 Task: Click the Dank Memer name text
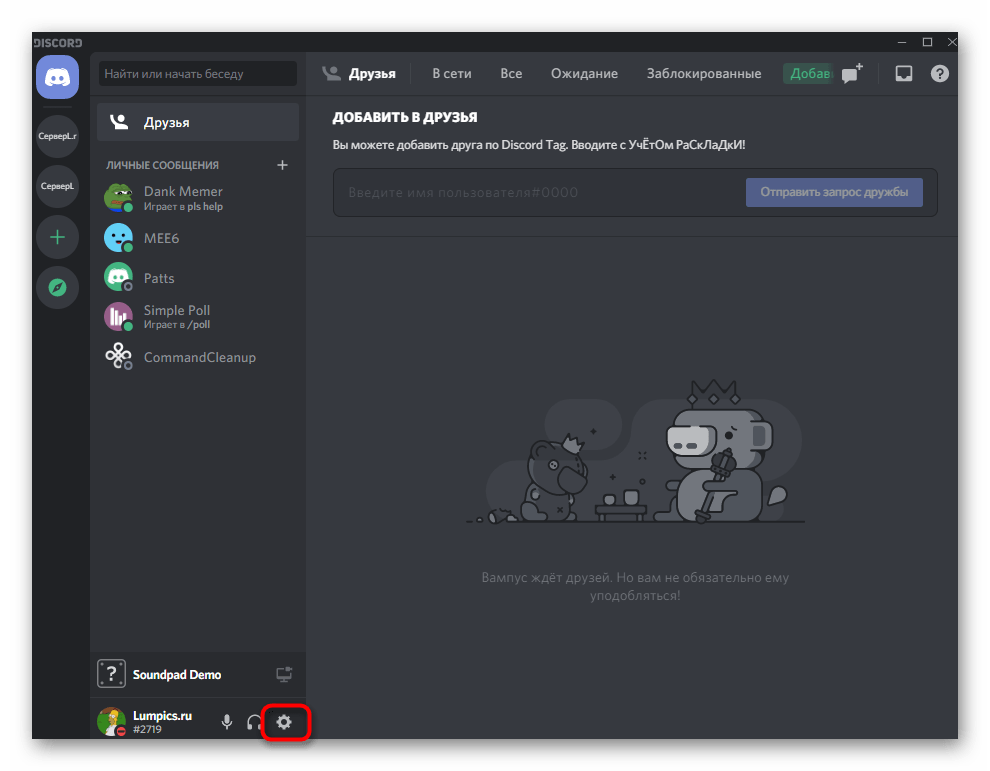tap(183, 191)
